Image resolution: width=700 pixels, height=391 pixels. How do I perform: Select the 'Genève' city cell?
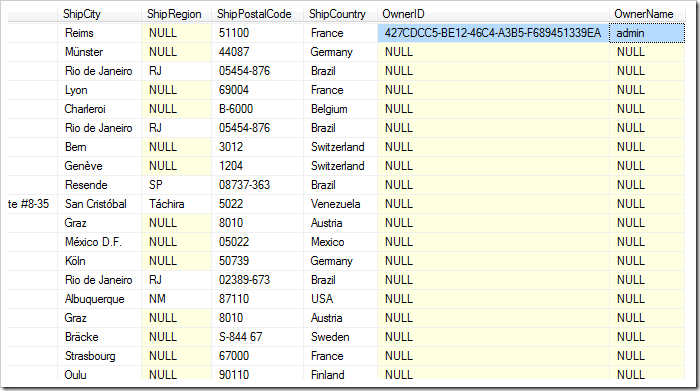coord(99,166)
